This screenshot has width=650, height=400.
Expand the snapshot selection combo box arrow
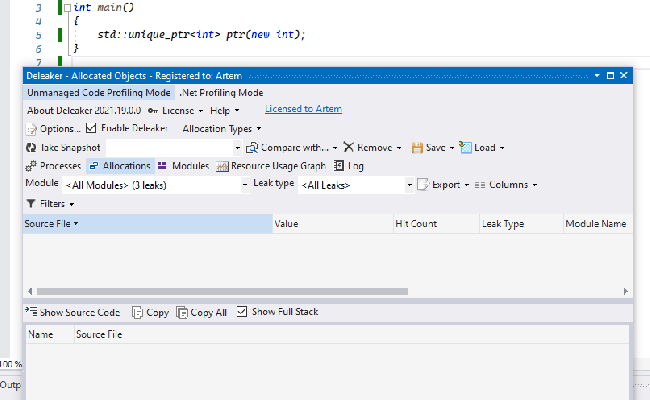pyautogui.click(x=238, y=148)
